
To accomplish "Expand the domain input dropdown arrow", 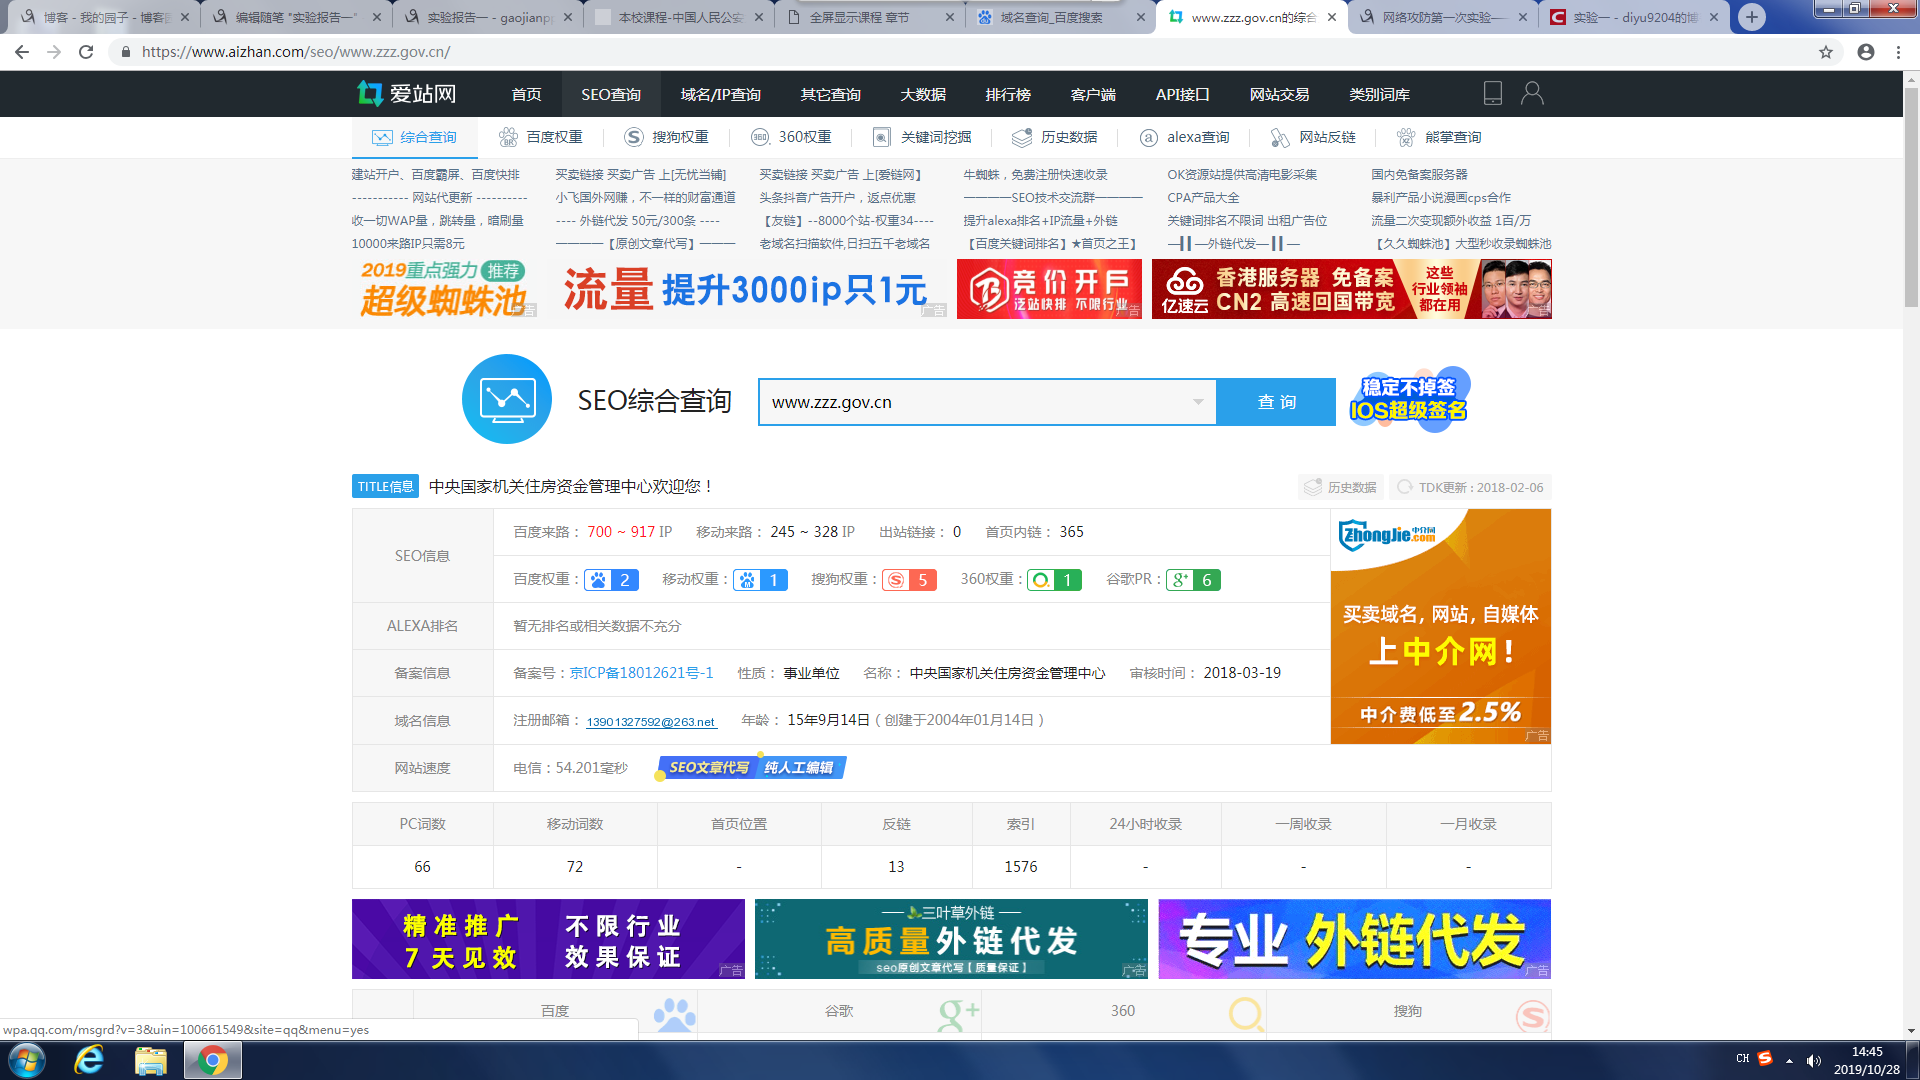I will [x=1197, y=402].
